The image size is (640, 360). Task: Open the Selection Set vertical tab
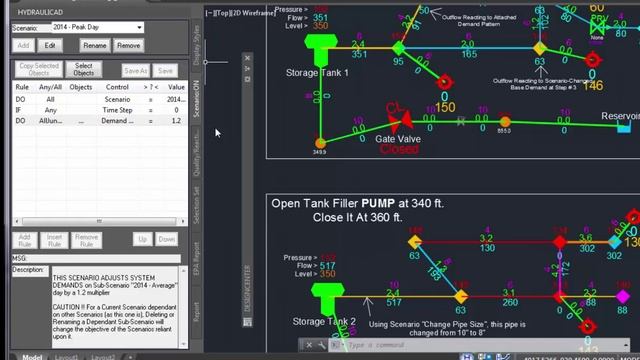pyautogui.click(x=196, y=205)
